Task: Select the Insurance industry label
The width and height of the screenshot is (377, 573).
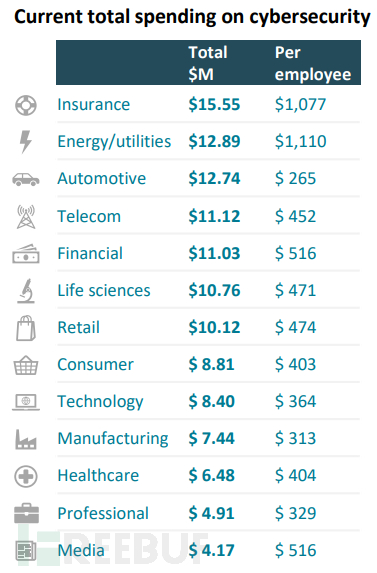Action: (x=94, y=105)
